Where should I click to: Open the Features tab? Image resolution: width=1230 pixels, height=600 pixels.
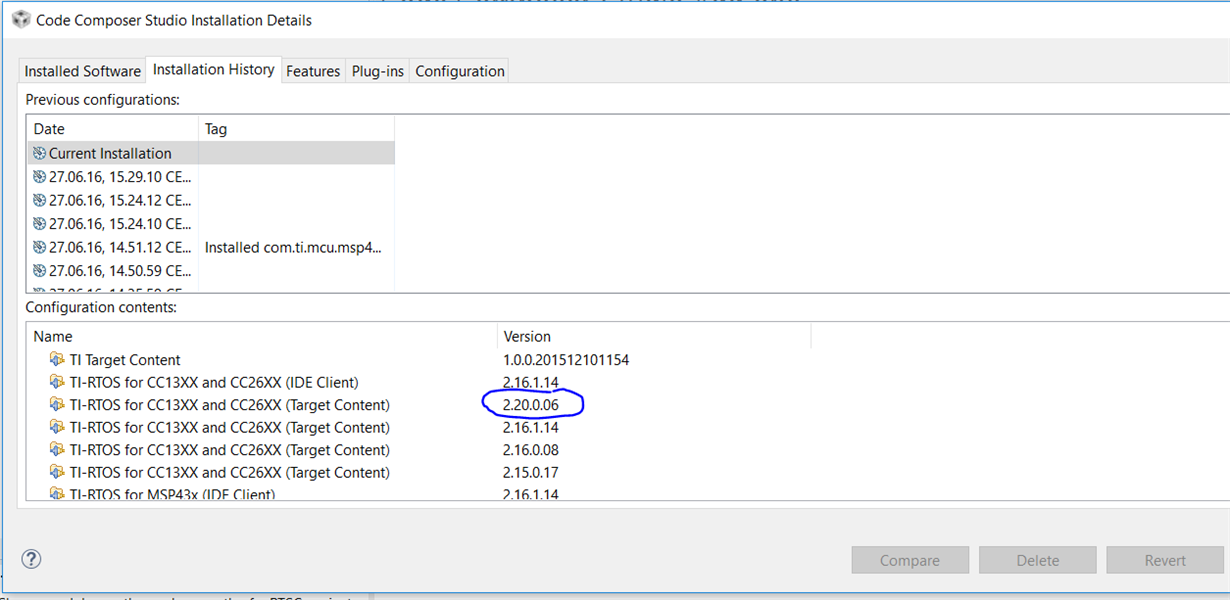click(313, 71)
